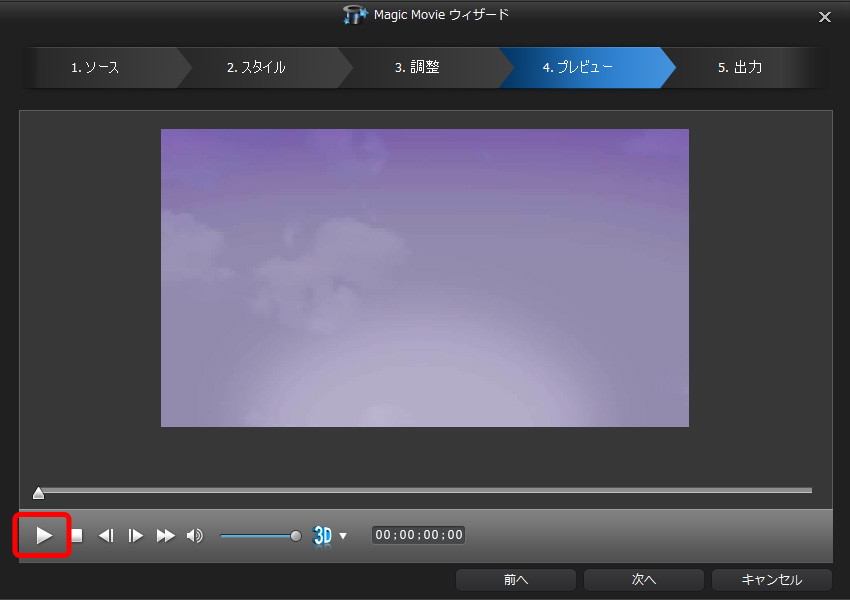
Task: Open the 3D settings dropdown arrow
Action: (x=343, y=536)
